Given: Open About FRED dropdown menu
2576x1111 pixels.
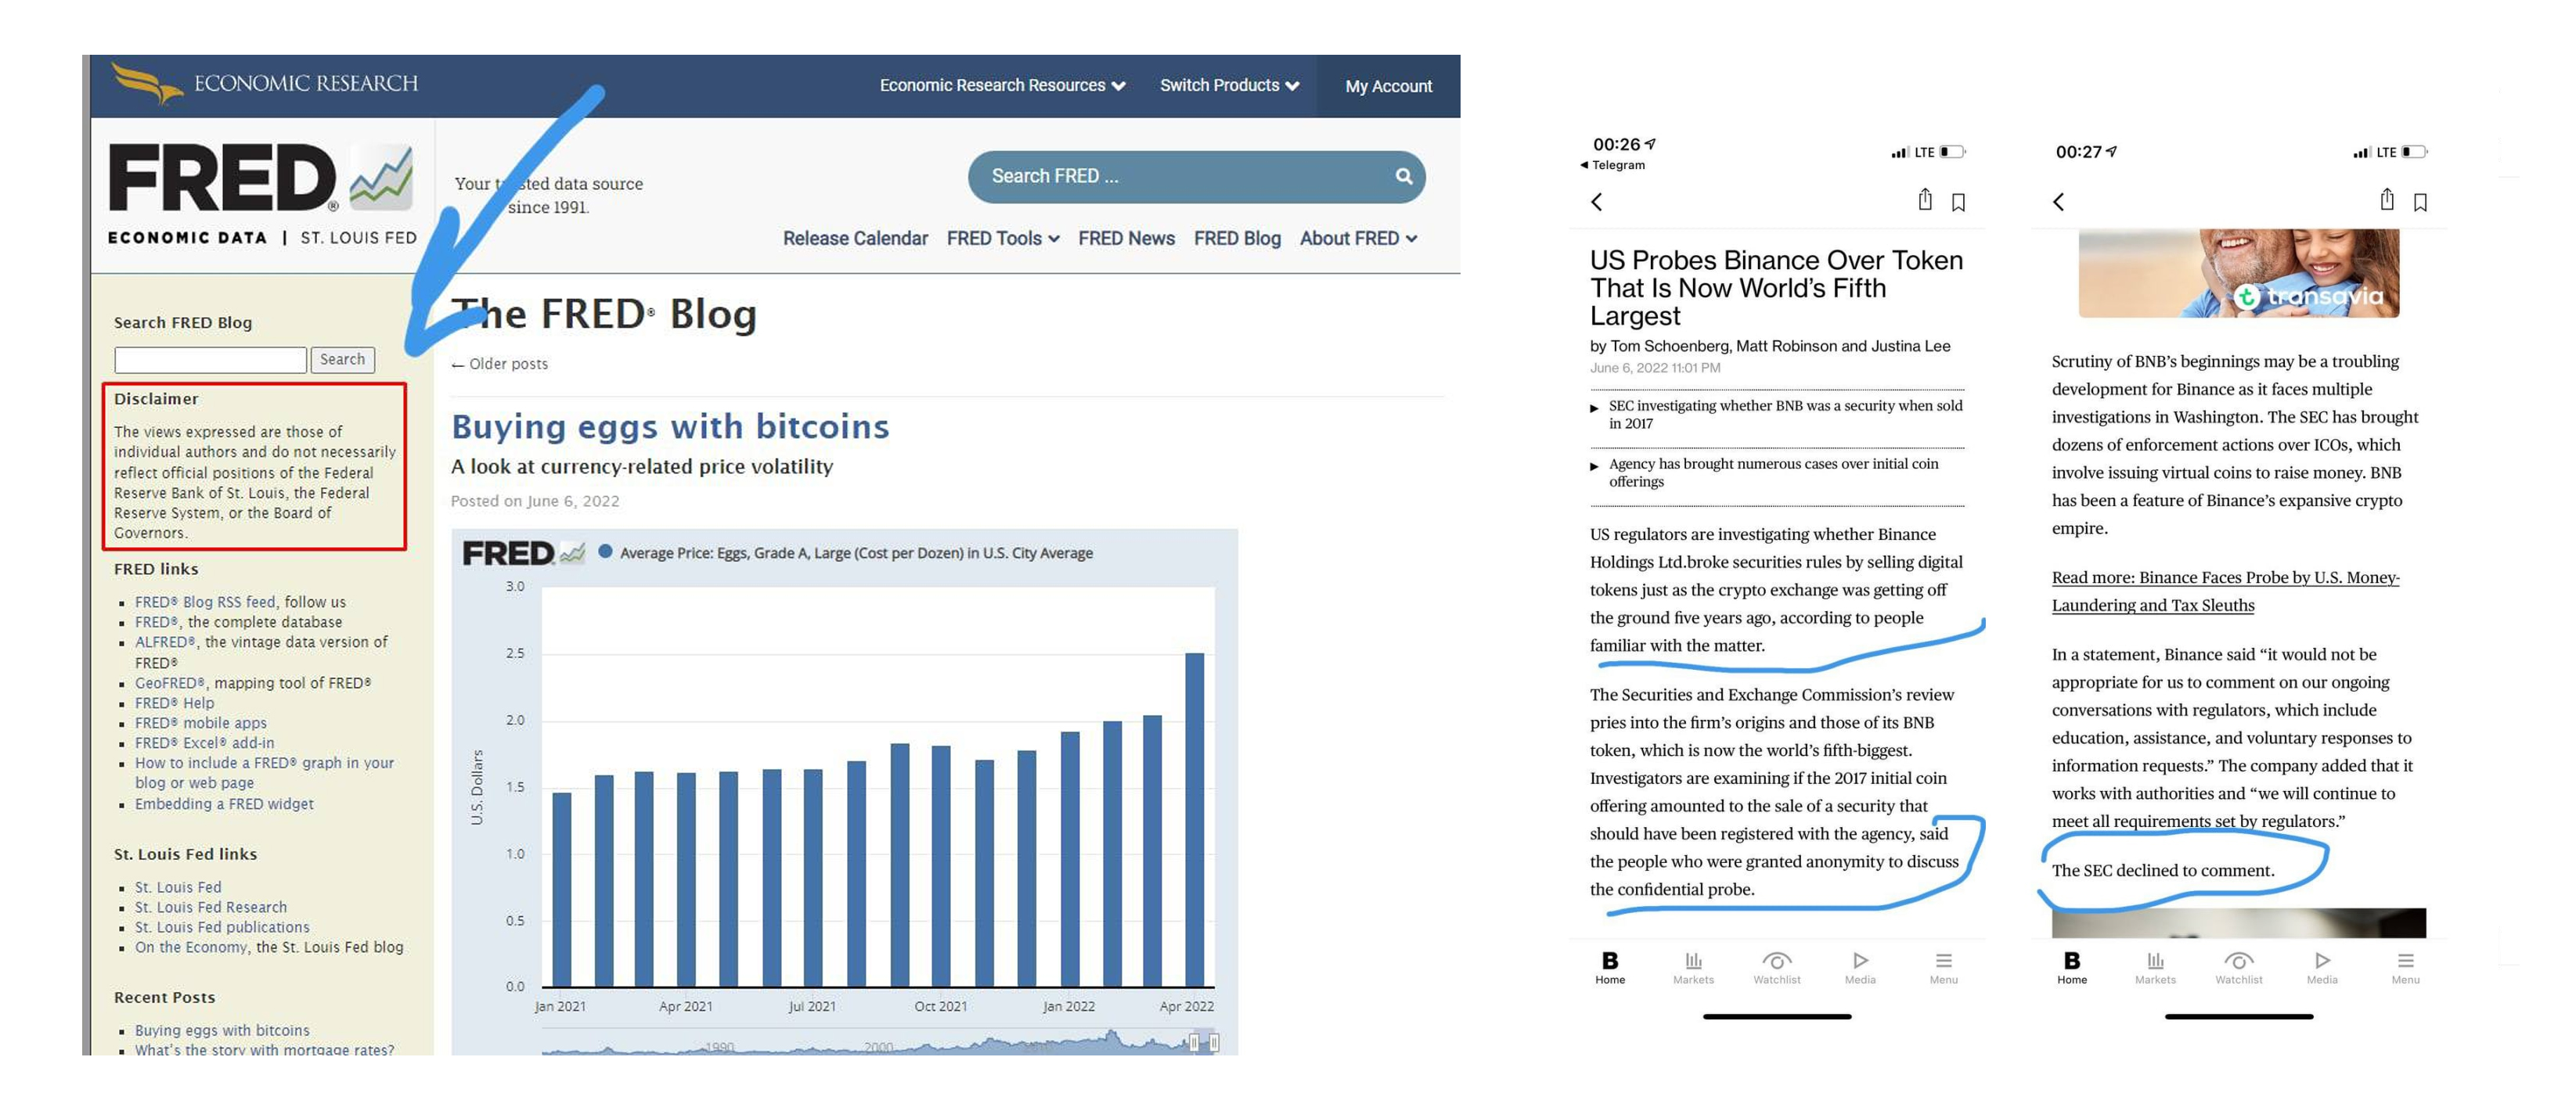Looking at the screenshot, I should 1358,238.
